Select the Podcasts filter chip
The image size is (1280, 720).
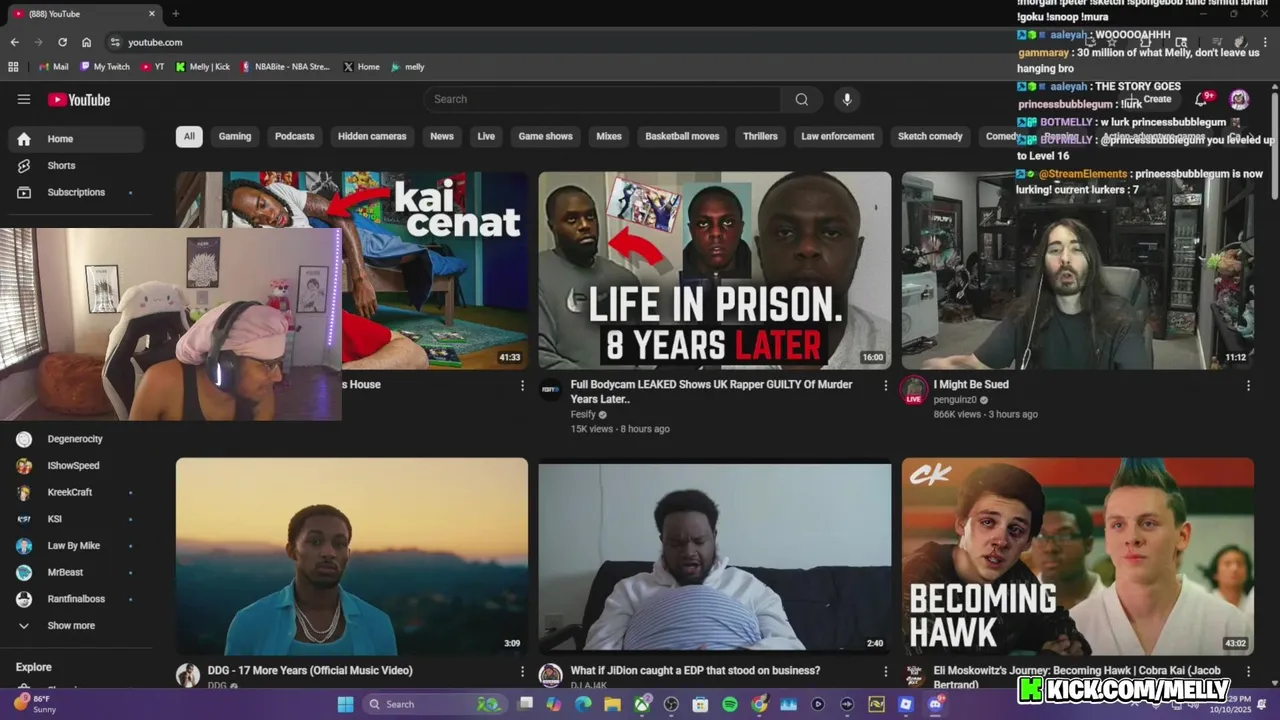coord(294,136)
